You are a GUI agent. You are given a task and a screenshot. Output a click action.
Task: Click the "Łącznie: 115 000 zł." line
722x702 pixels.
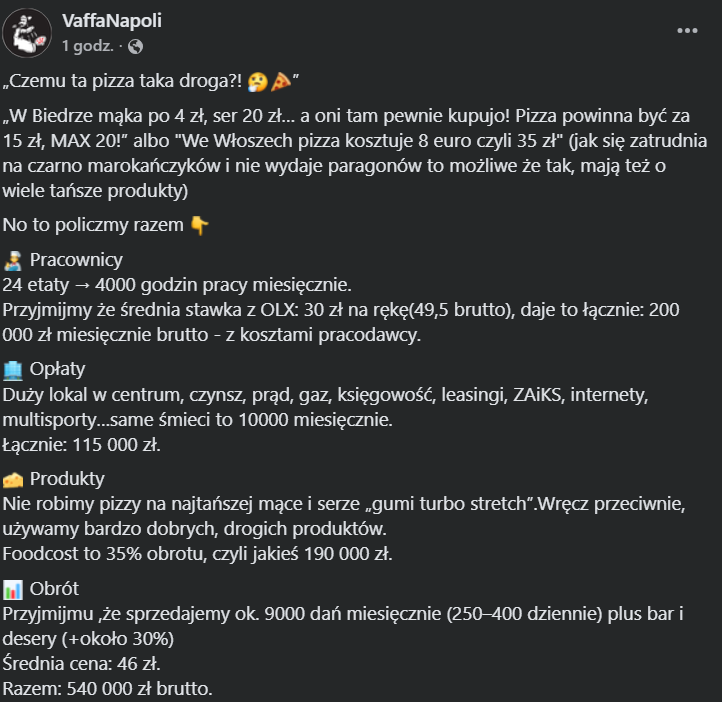(x=82, y=443)
